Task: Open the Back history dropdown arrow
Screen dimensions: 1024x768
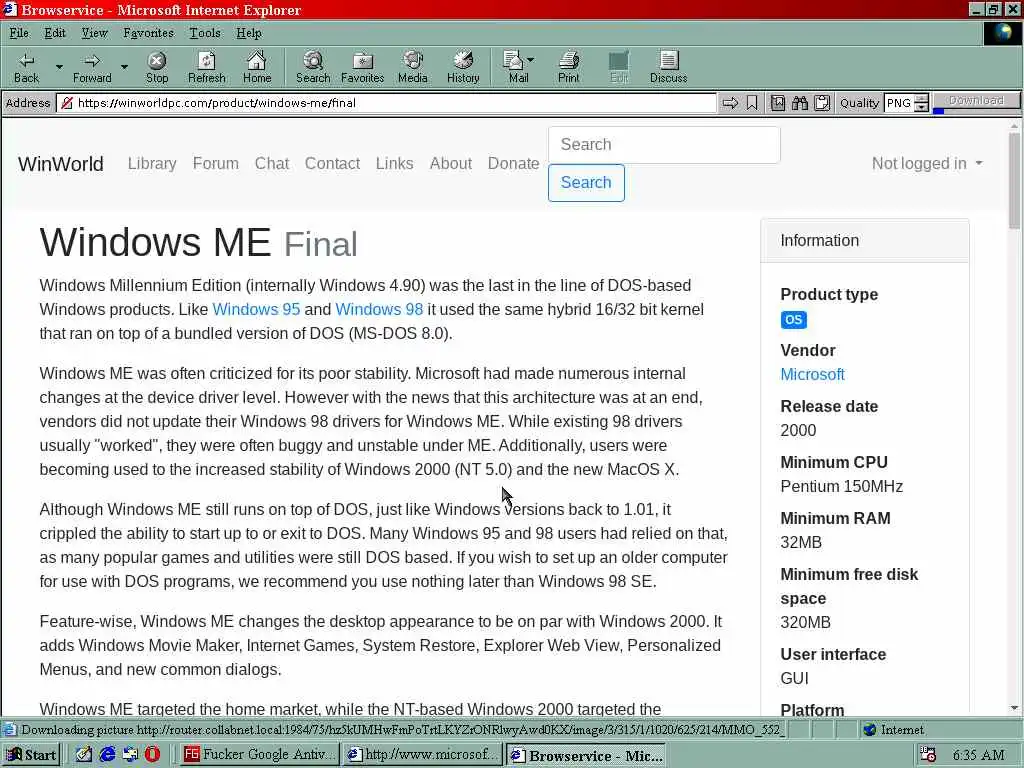Action: 59,67
